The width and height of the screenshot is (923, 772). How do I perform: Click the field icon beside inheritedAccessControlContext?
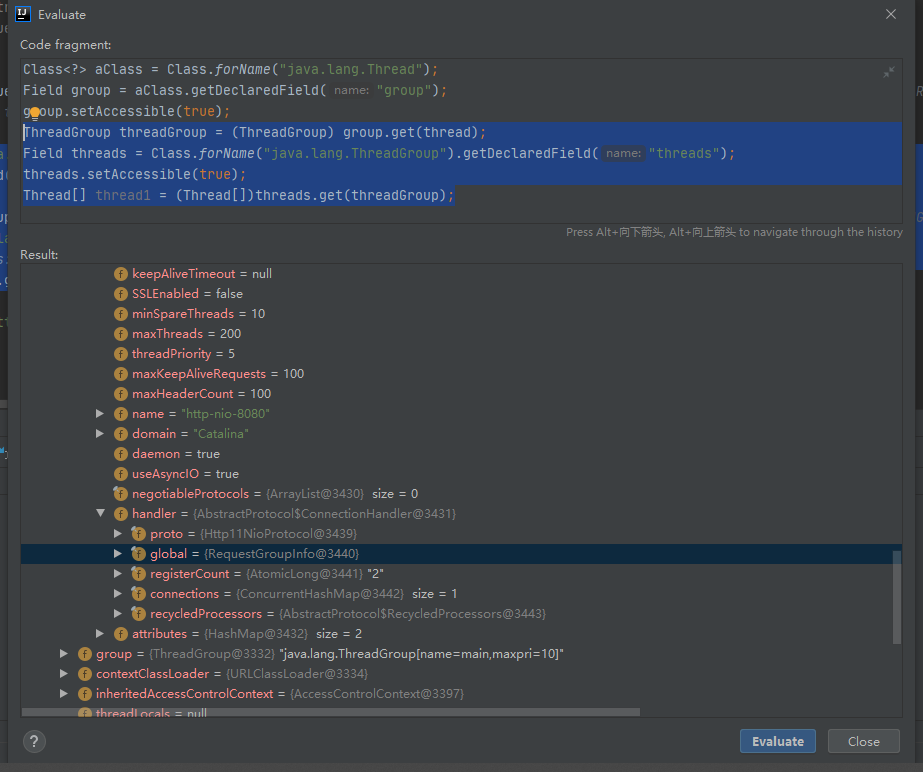85,694
